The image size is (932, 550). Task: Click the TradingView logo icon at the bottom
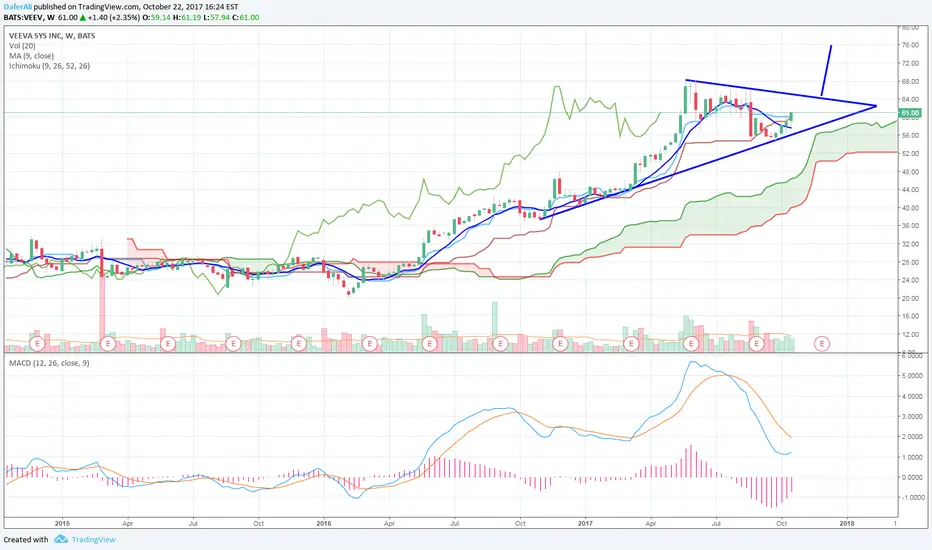[61, 539]
